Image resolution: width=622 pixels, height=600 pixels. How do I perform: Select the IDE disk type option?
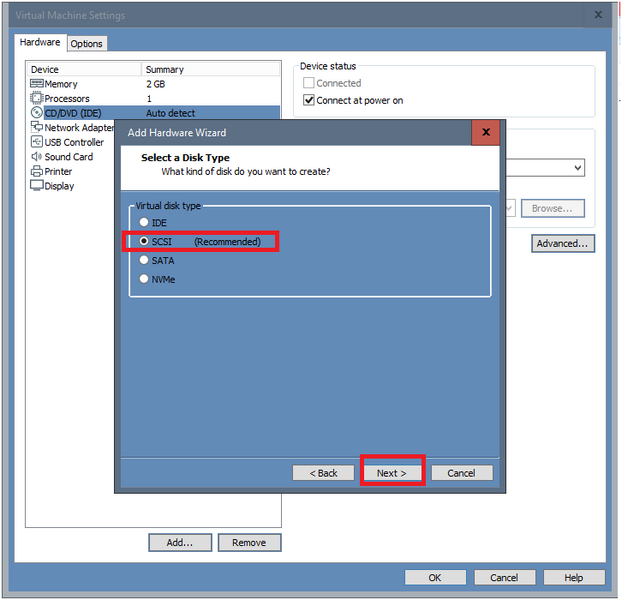tap(145, 222)
